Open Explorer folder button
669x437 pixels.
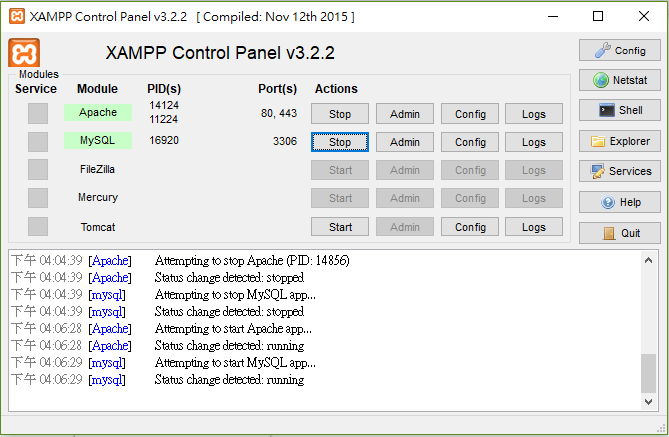[620, 141]
